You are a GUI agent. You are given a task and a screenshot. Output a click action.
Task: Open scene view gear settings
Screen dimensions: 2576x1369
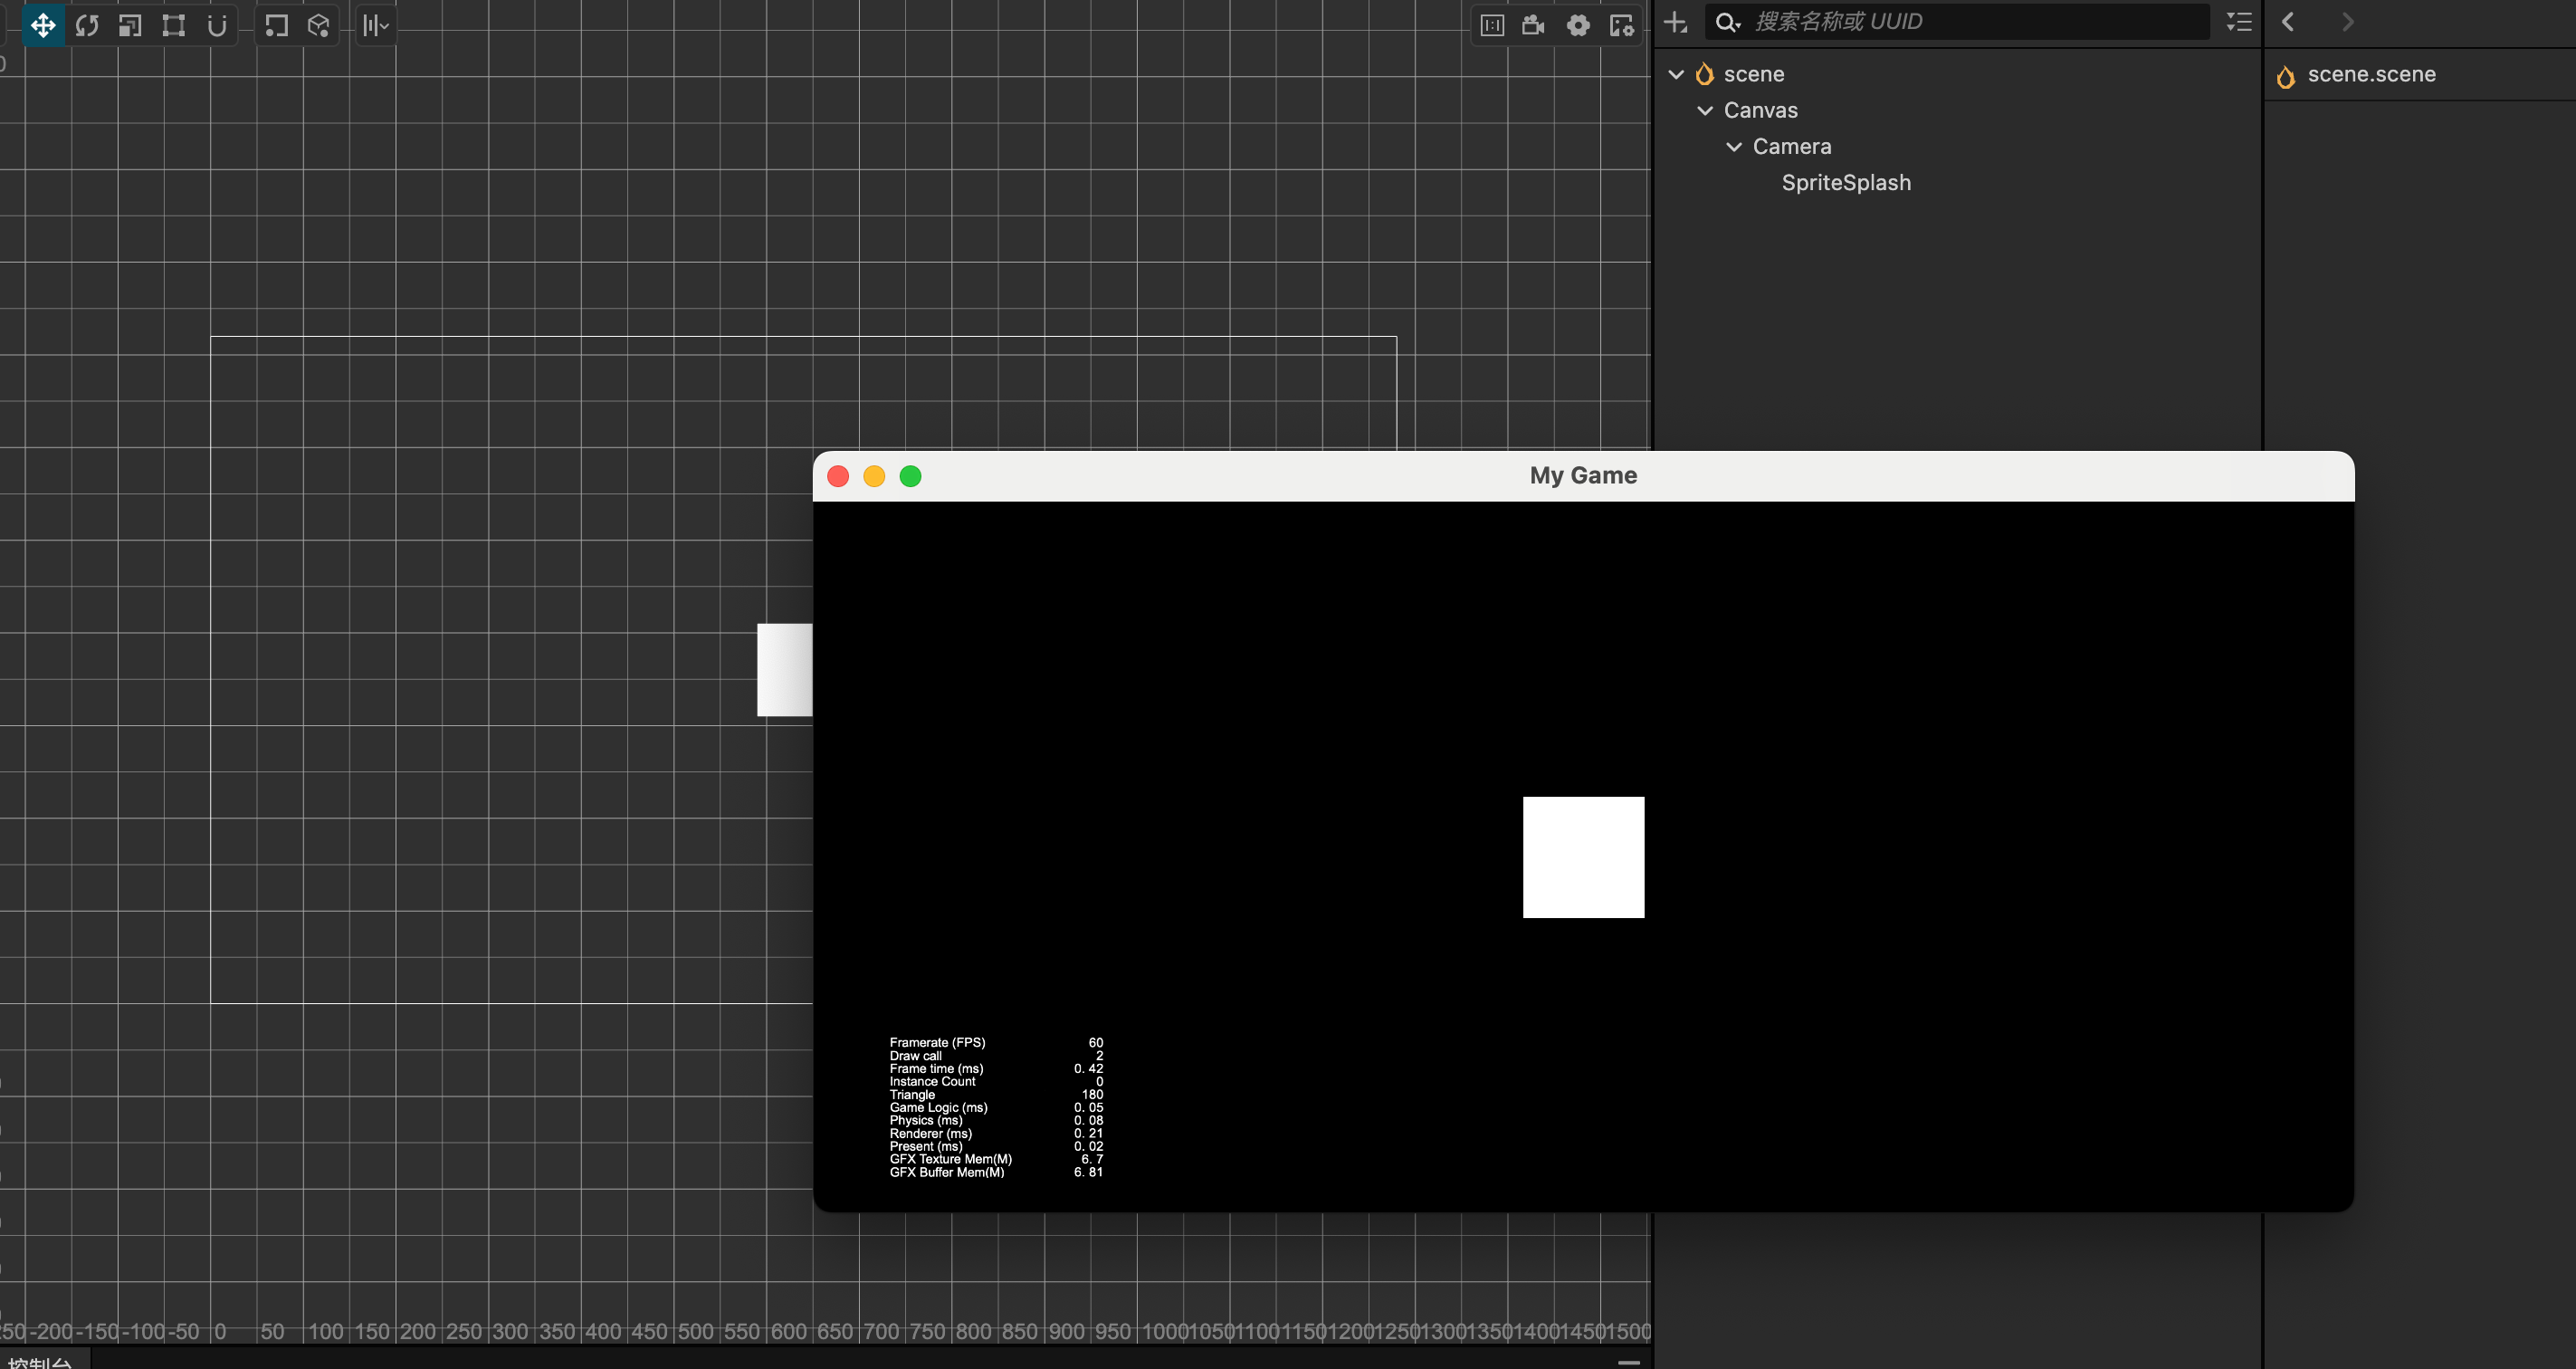click(1578, 25)
